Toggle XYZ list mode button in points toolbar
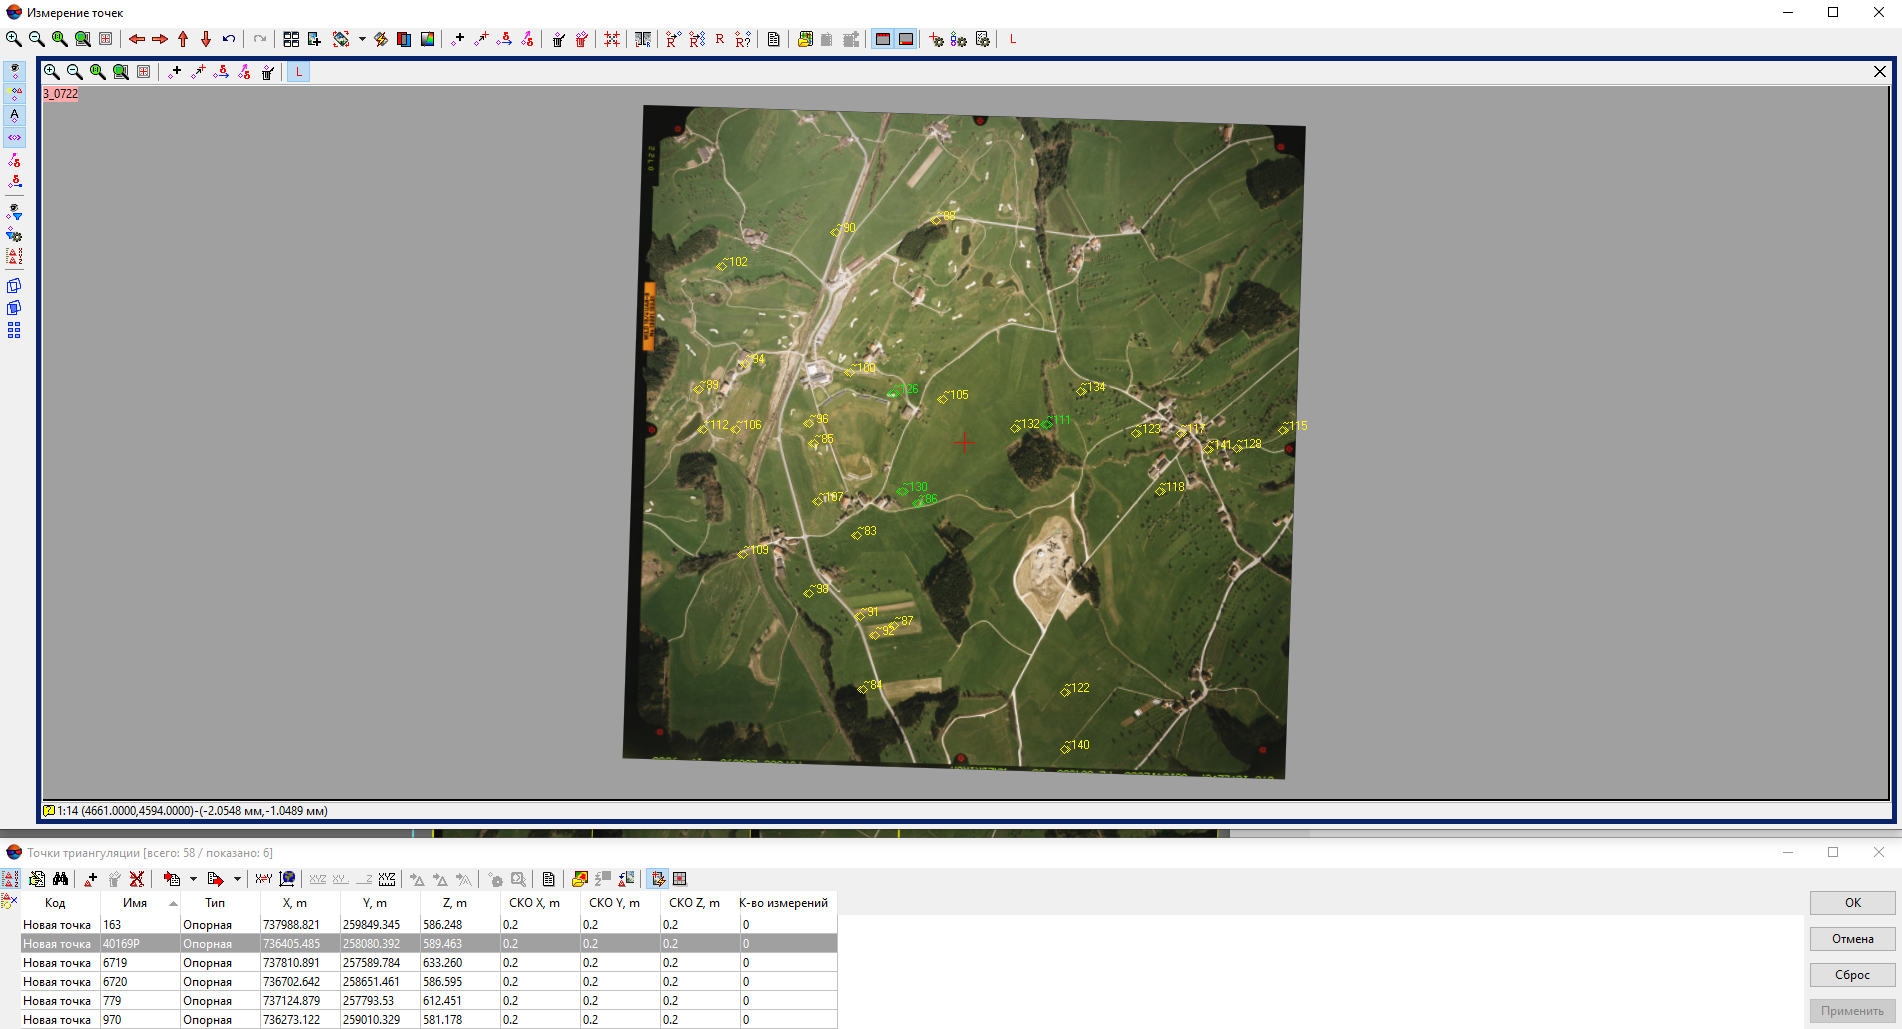The width and height of the screenshot is (1902, 1029). point(10,879)
